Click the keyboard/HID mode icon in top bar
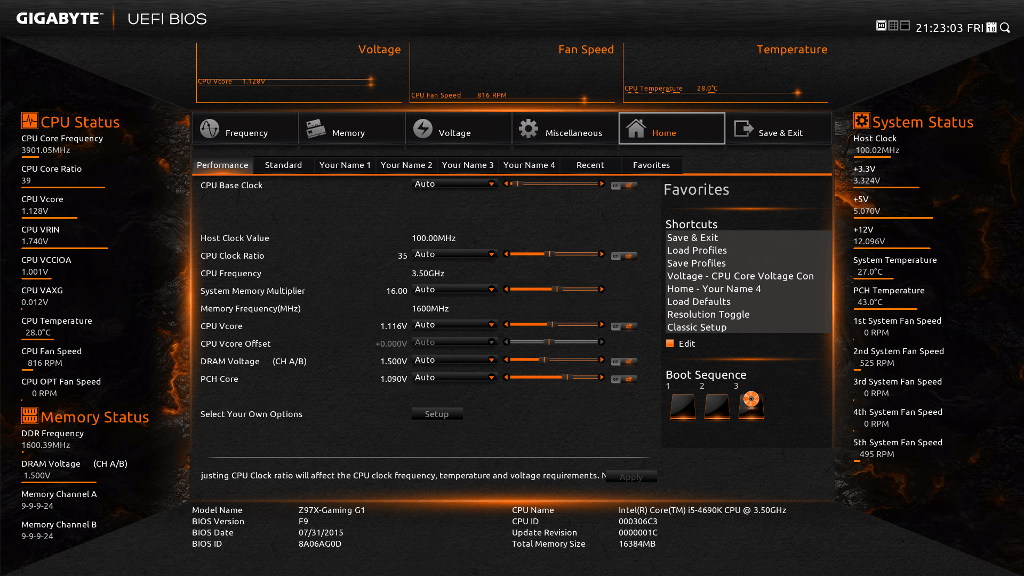The image size is (1024, 576). click(881, 25)
